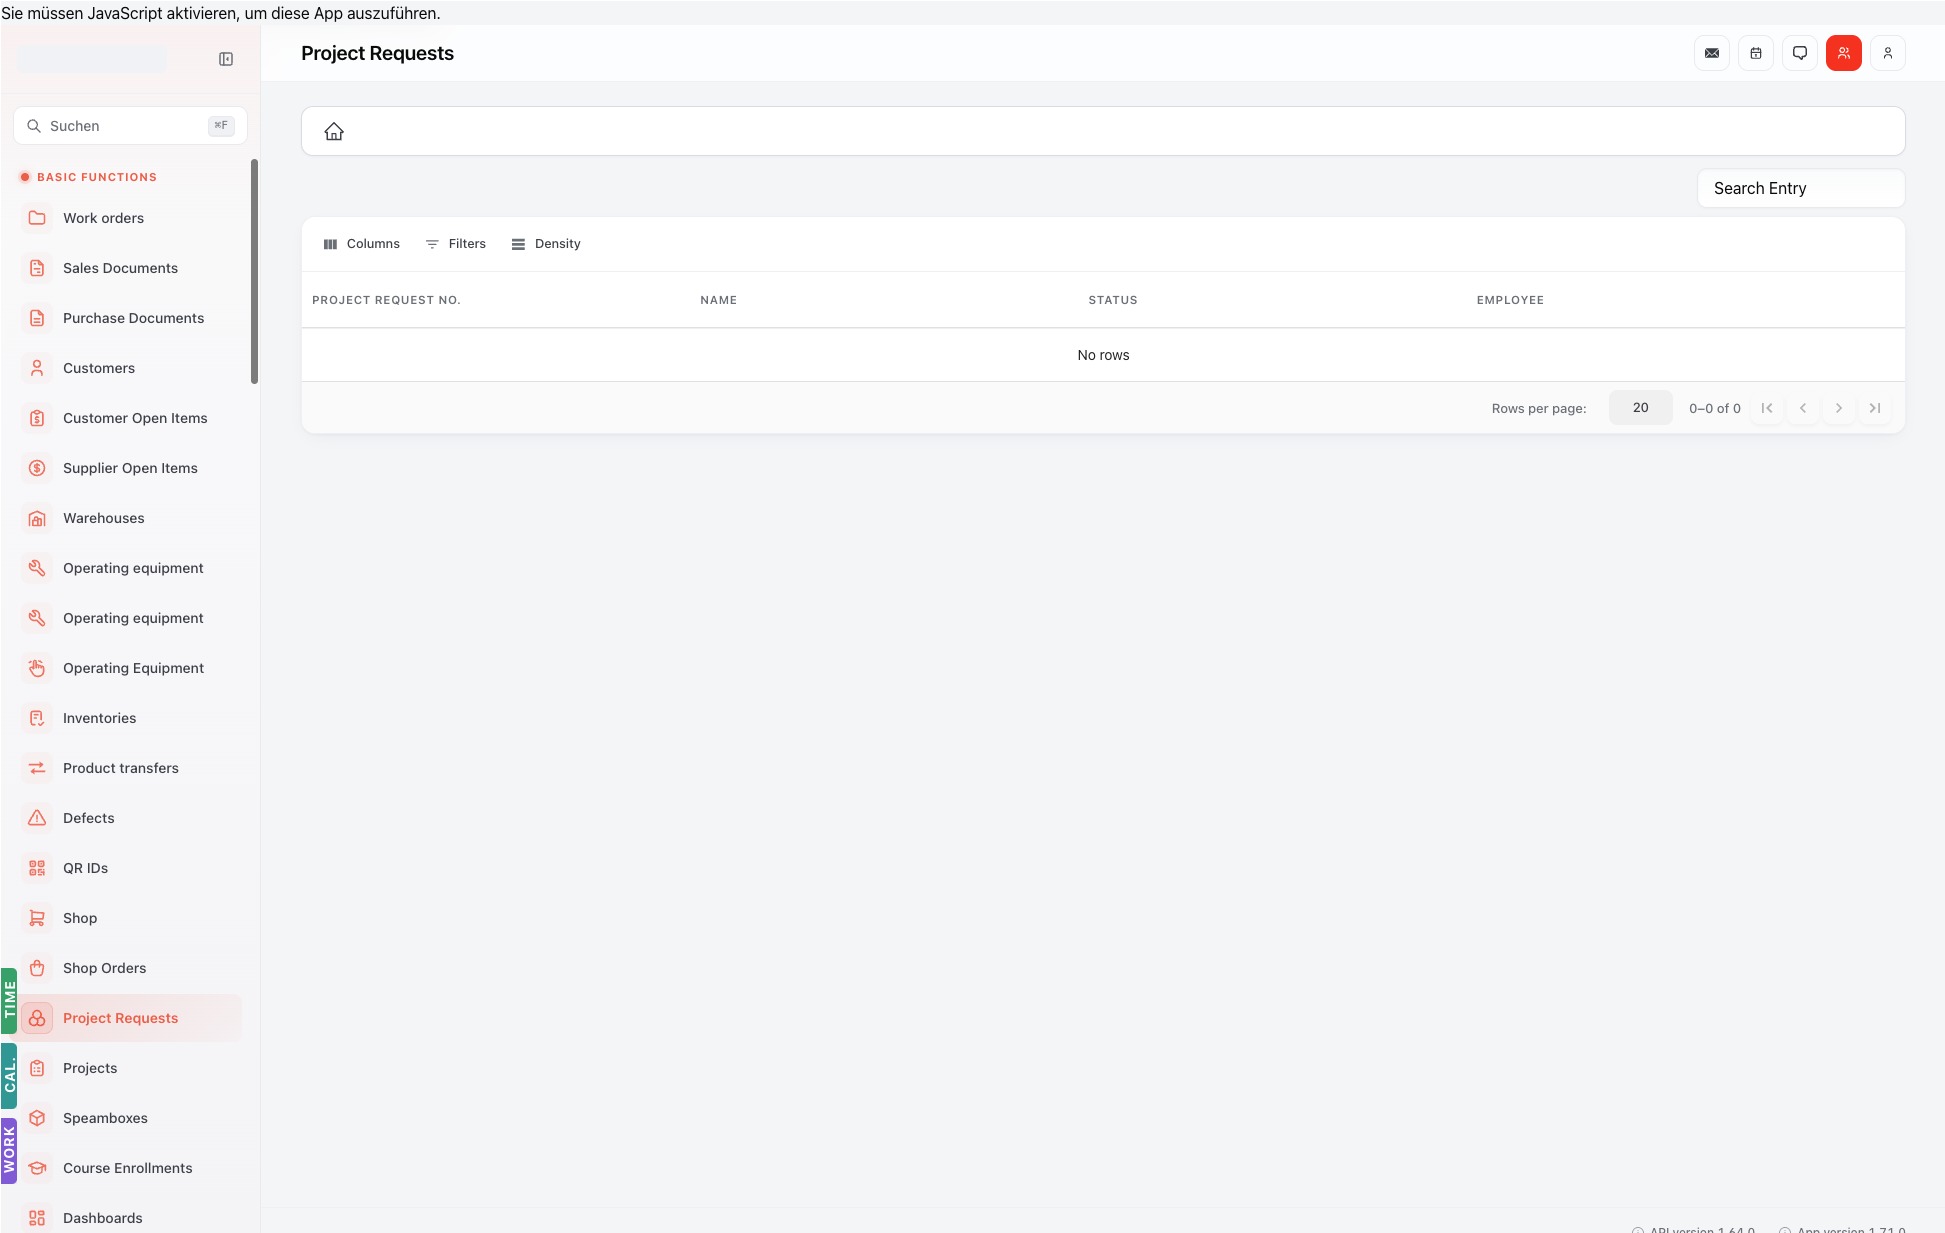Open the calendar icon in header

1756,53
